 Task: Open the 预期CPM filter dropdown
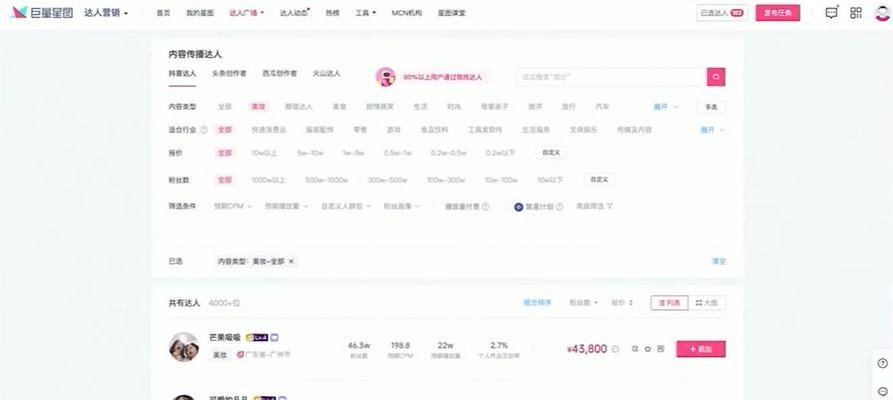[x=232, y=206]
